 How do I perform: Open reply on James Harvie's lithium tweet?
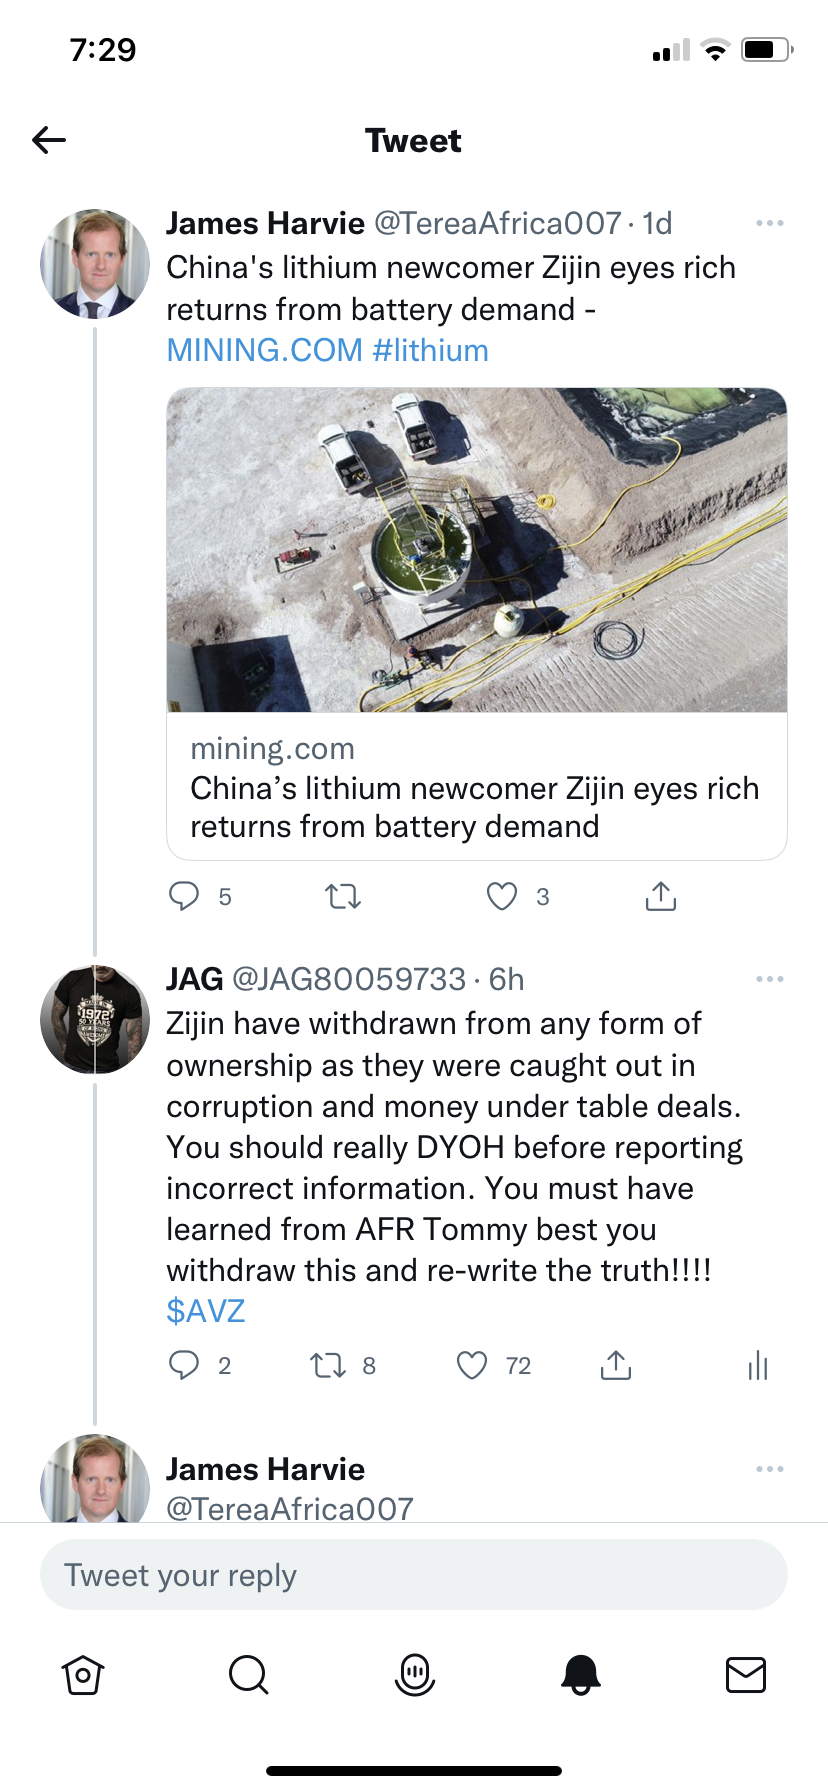[184, 896]
